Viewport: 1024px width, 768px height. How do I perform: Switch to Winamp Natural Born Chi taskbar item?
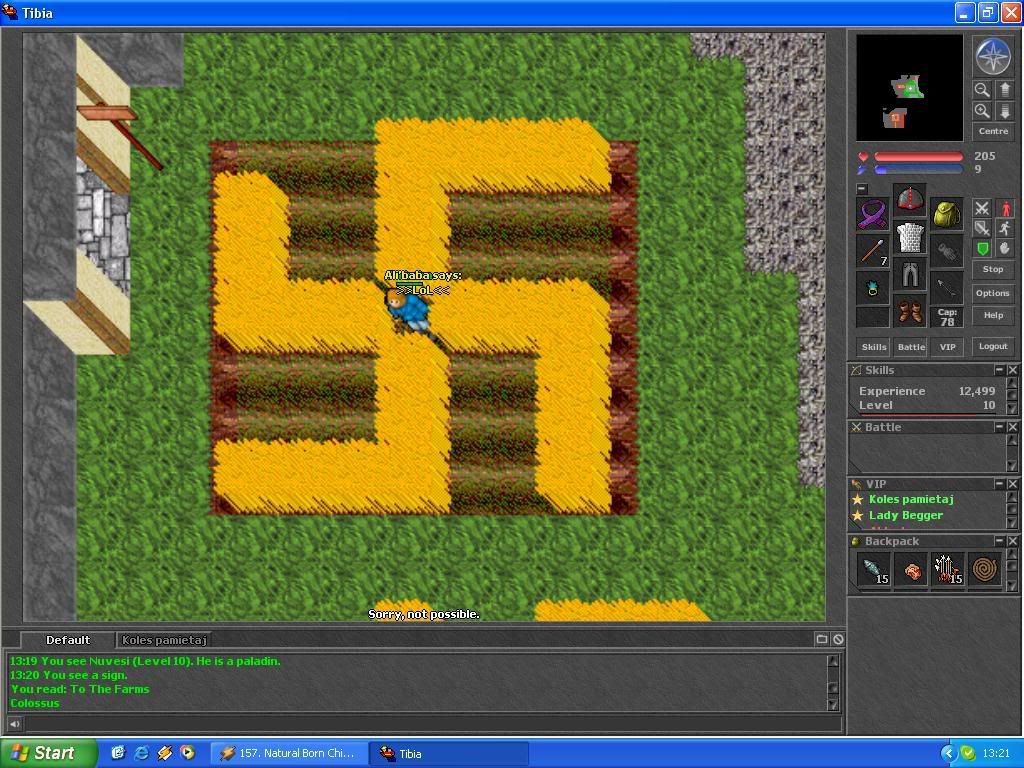pyautogui.click(x=287, y=753)
